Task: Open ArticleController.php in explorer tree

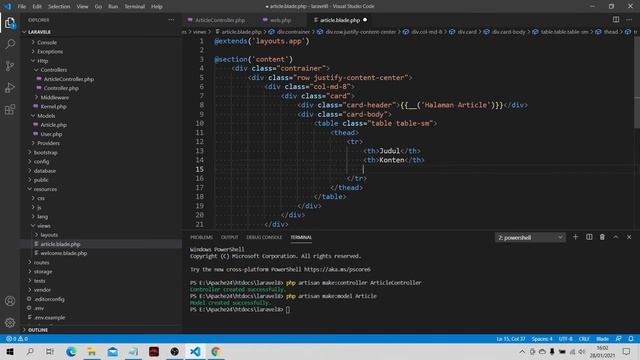Action: click(x=69, y=79)
